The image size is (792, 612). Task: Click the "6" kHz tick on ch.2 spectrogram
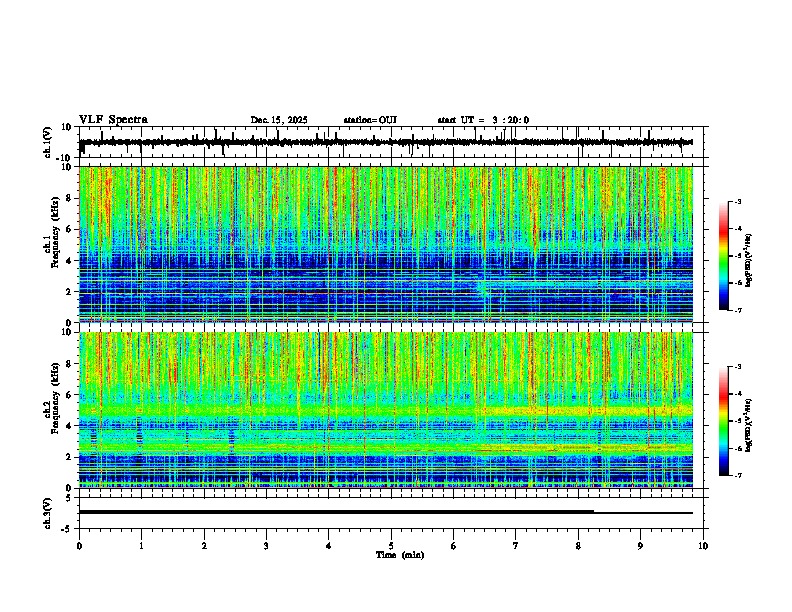pyautogui.click(x=69, y=395)
